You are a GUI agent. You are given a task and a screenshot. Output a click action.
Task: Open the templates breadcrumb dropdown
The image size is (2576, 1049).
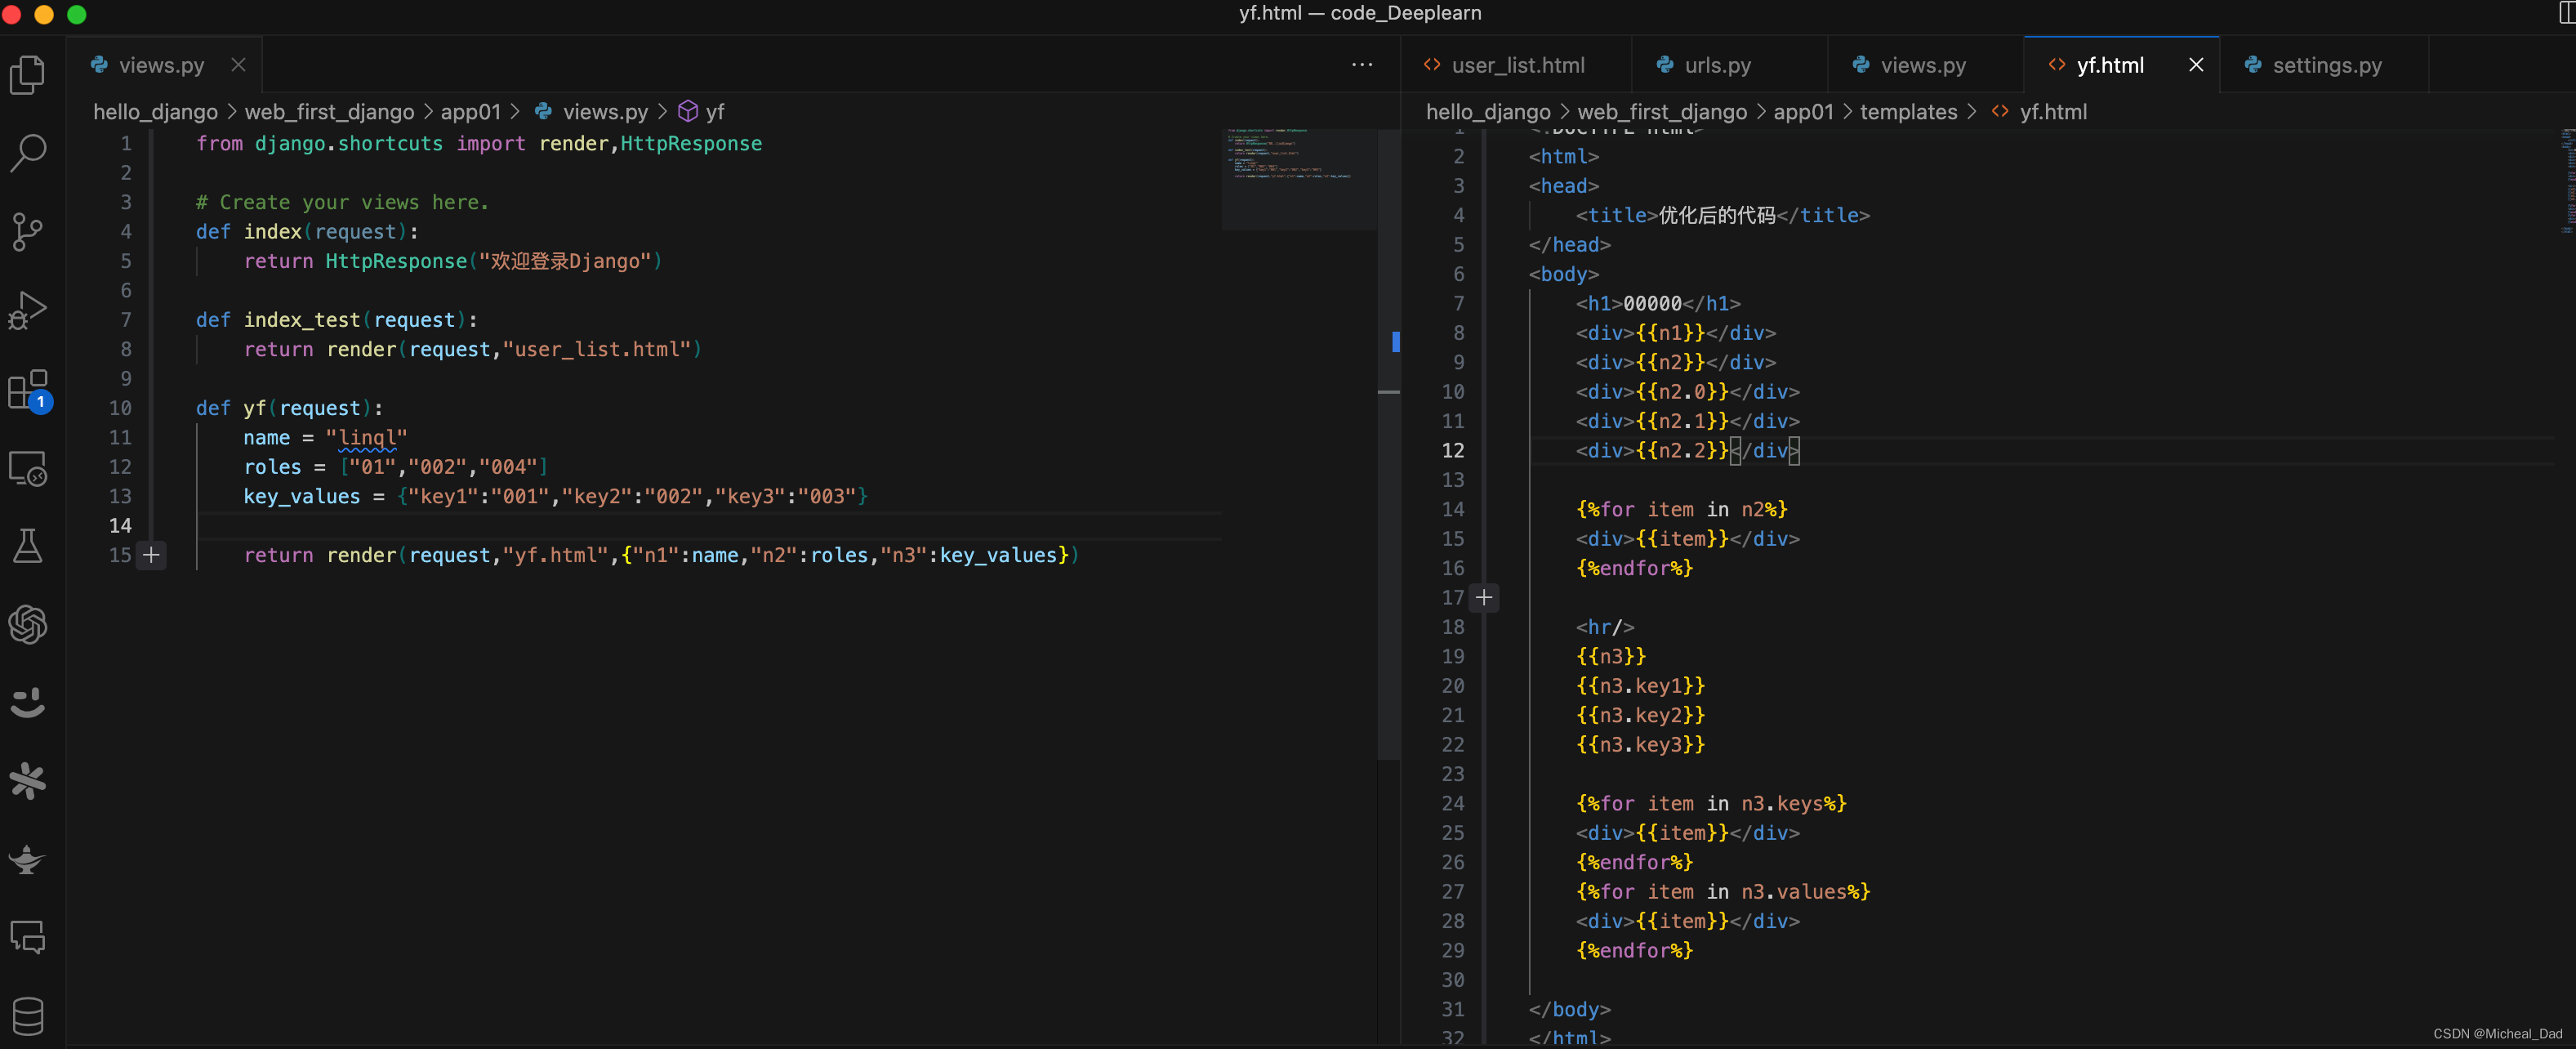(x=1908, y=112)
